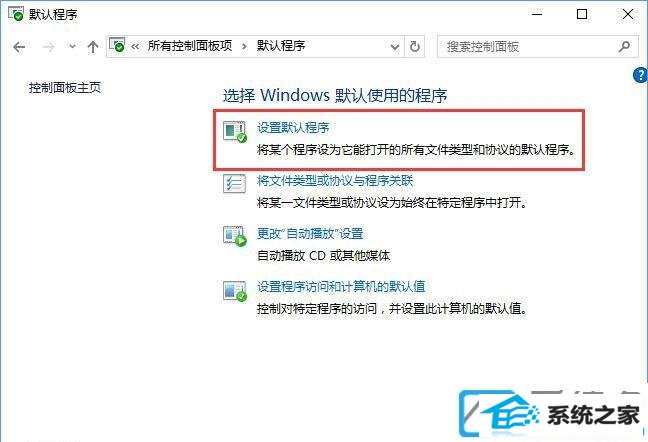Viewport: 648px width, 442px height.
Task: Expand the breadcrumb double-chevron menu
Action: coord(135,47)
